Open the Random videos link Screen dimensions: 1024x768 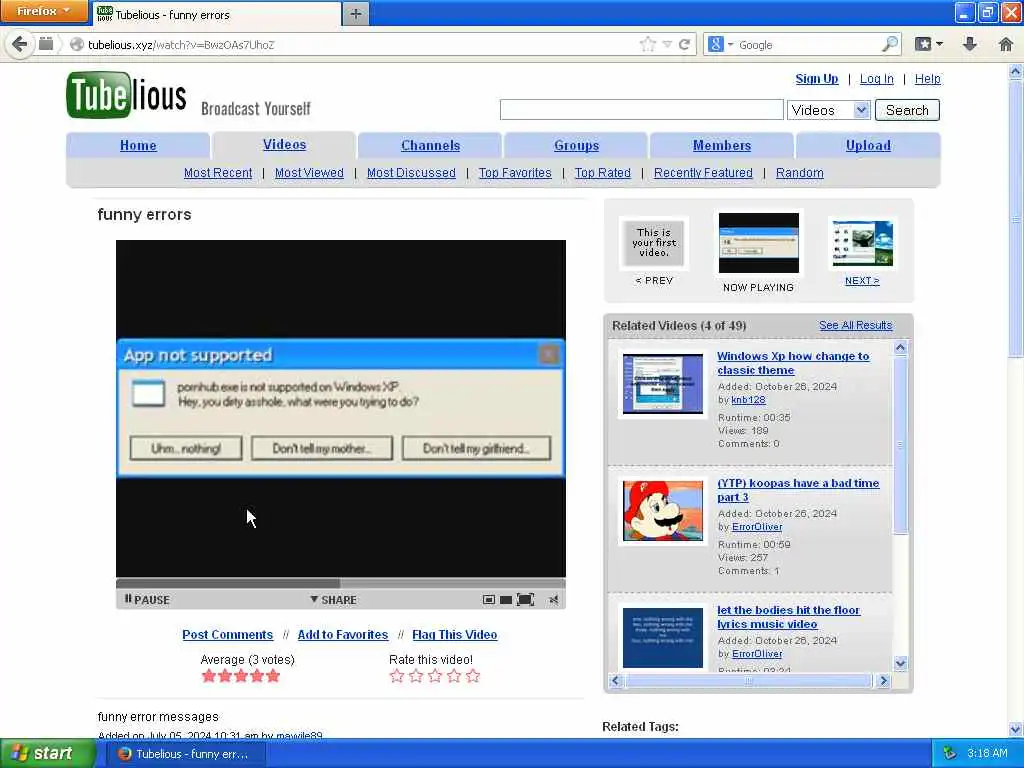click(799, 172)
